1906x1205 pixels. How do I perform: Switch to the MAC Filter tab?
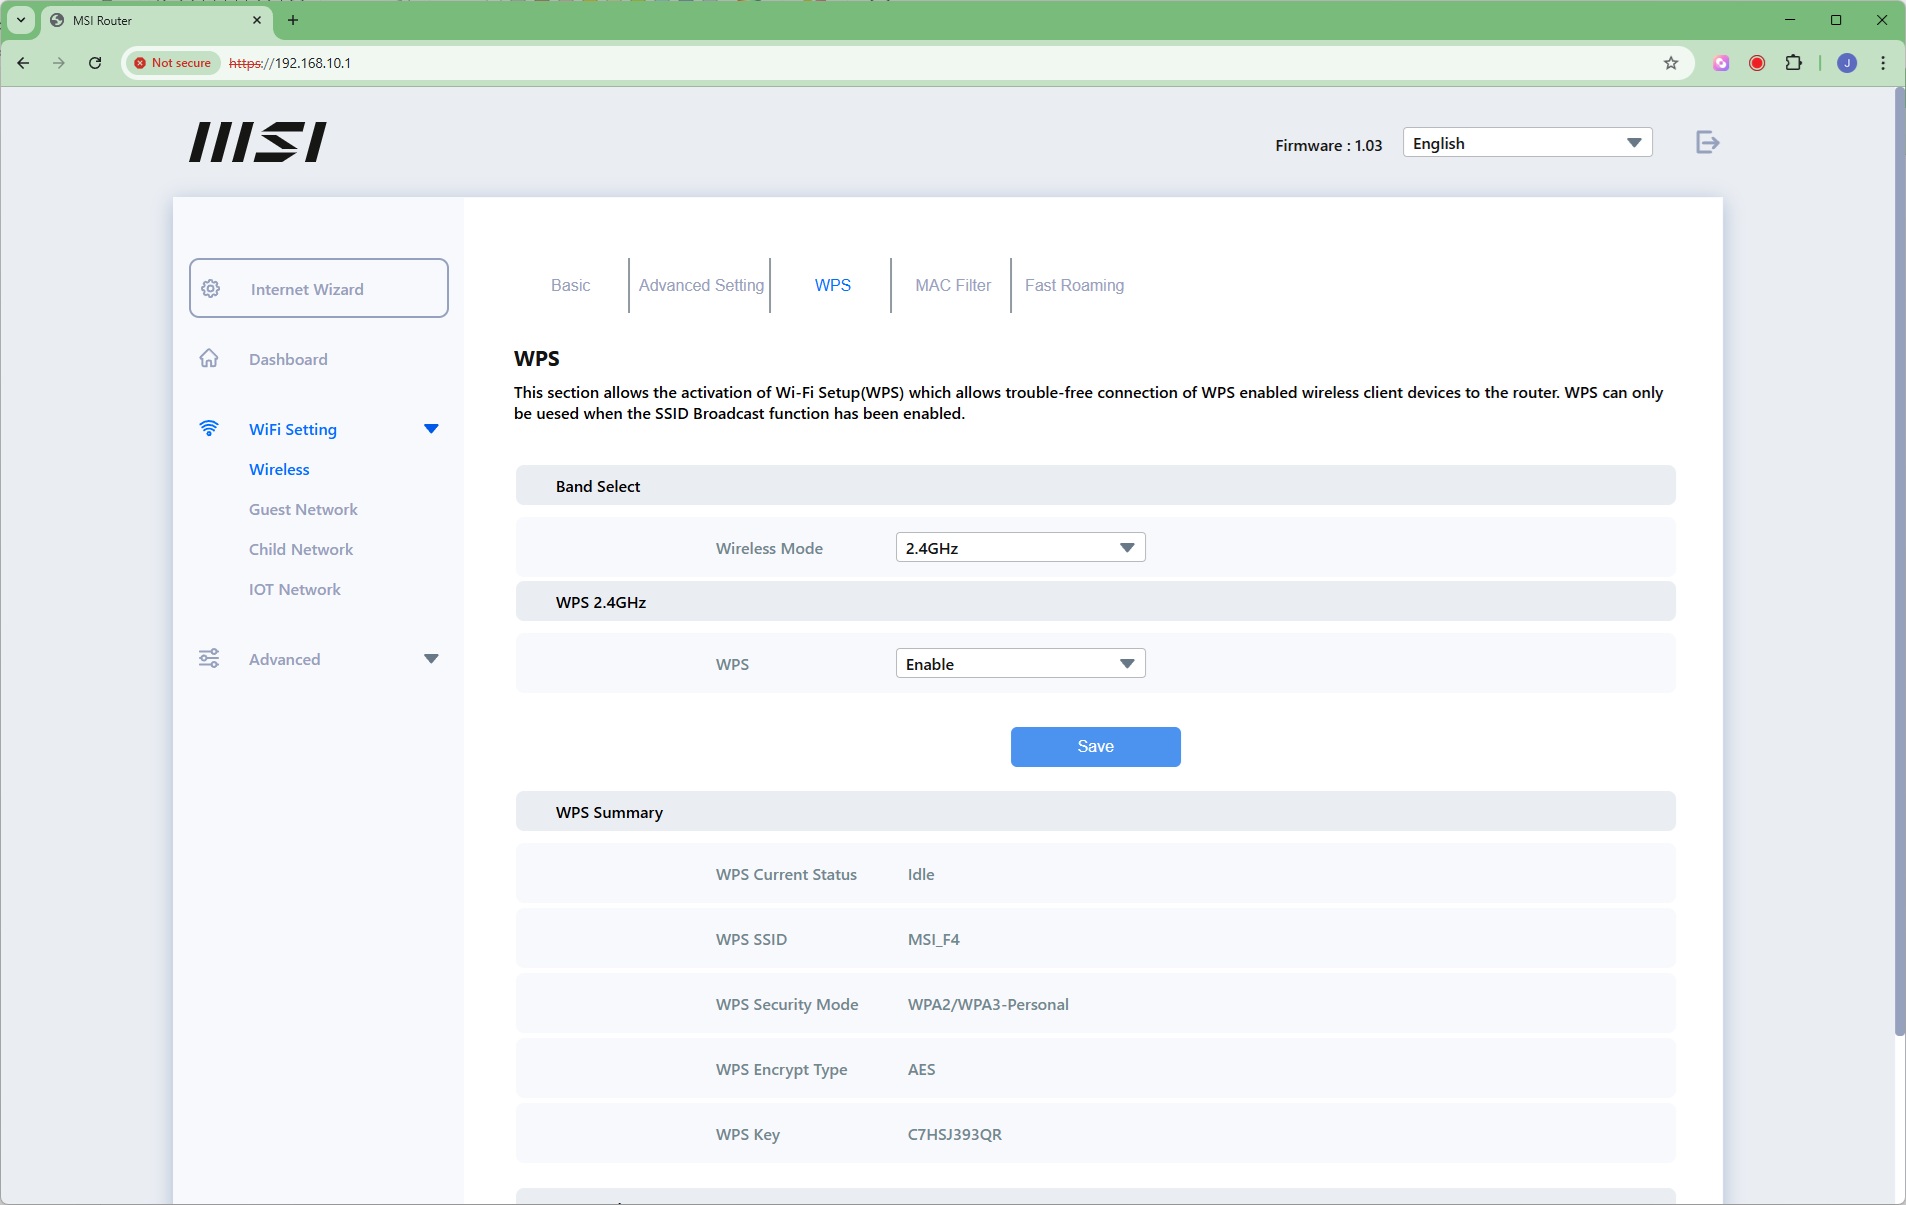coord(952,285)
